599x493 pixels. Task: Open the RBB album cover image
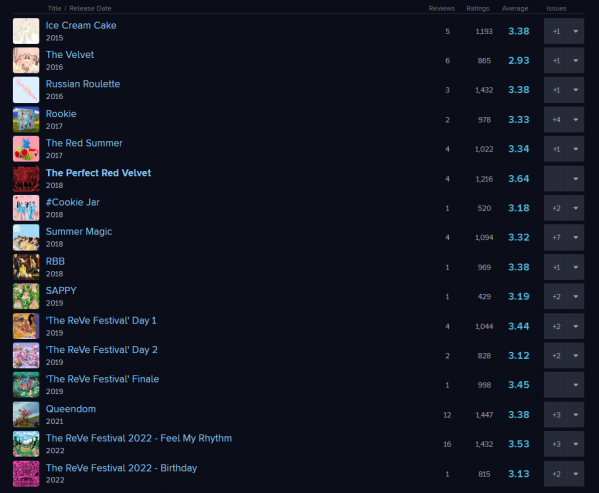(26, 267)
